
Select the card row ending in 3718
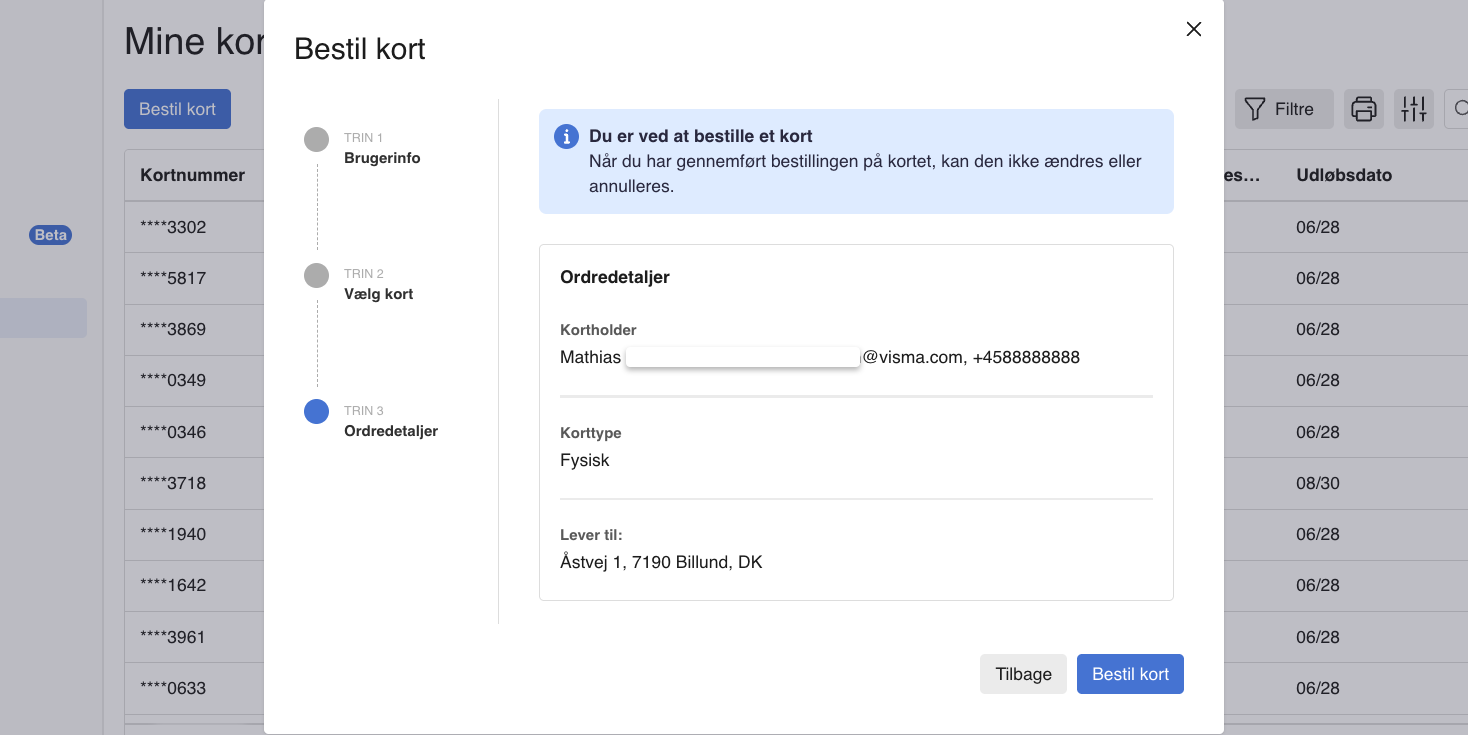(173, 483)
